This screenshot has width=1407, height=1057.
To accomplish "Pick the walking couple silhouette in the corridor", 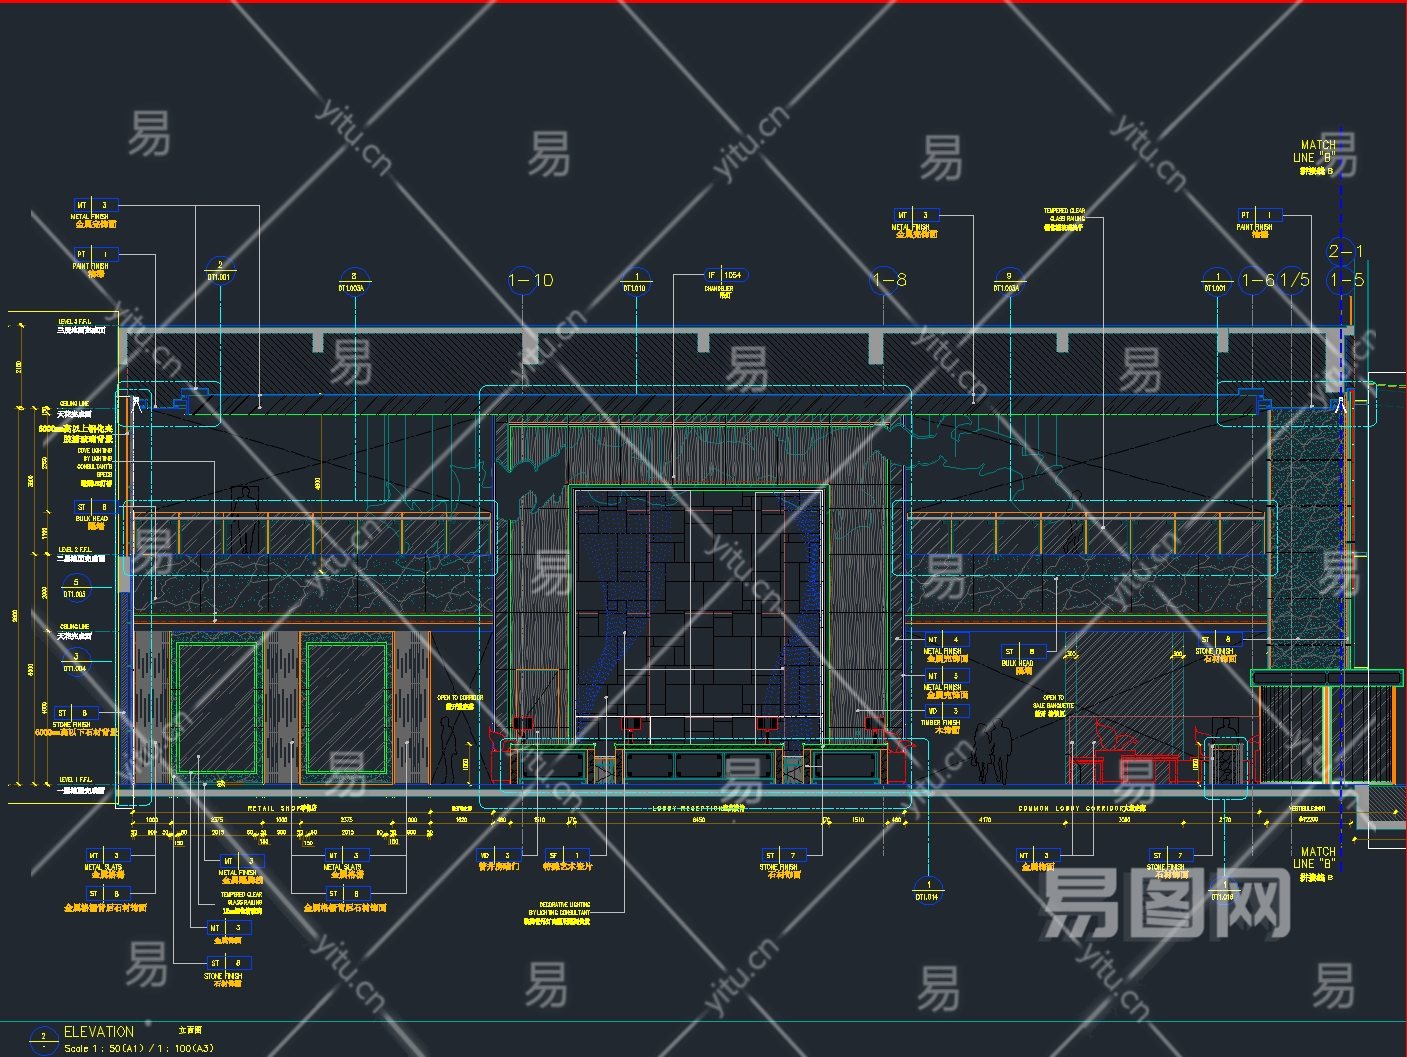I will (992, 753).
